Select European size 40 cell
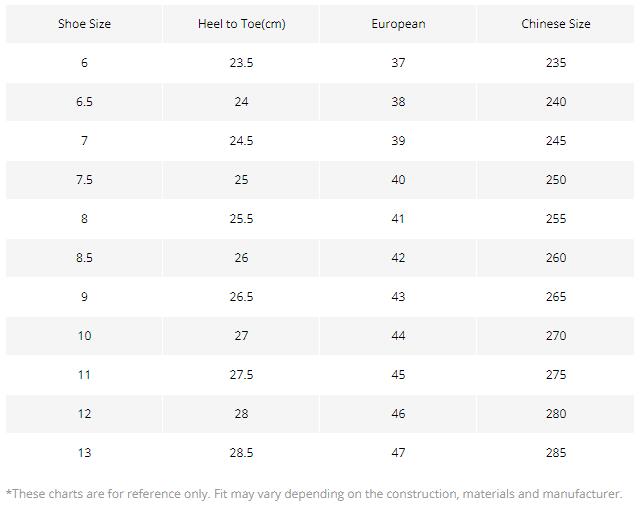Screen dimensions: 642x518 398,179
